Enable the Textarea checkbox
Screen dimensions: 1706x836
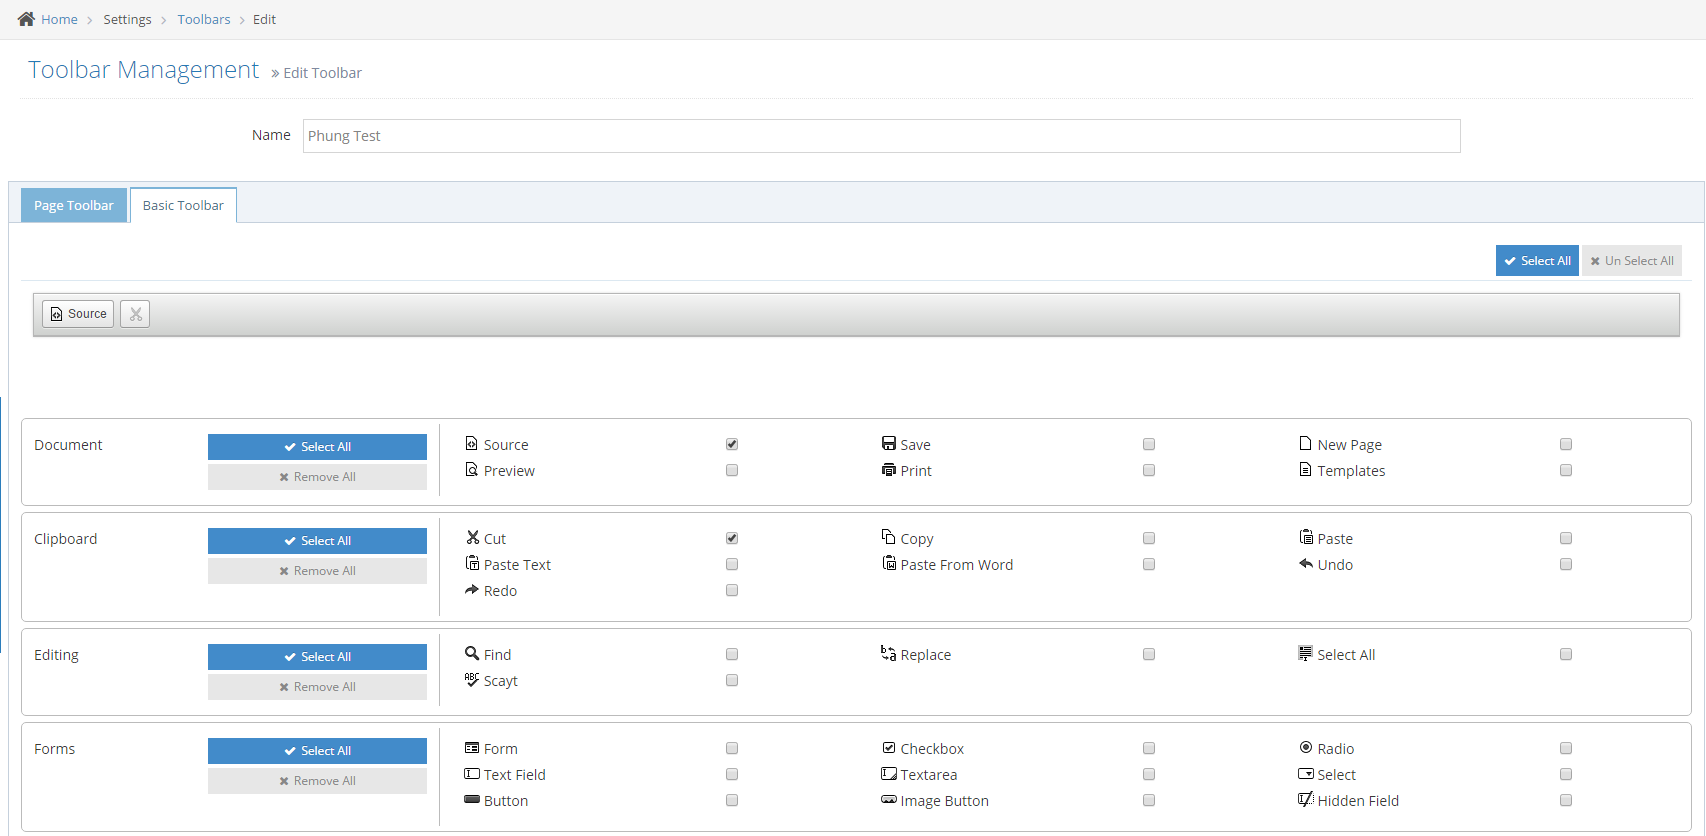[x=1149, y=774]
